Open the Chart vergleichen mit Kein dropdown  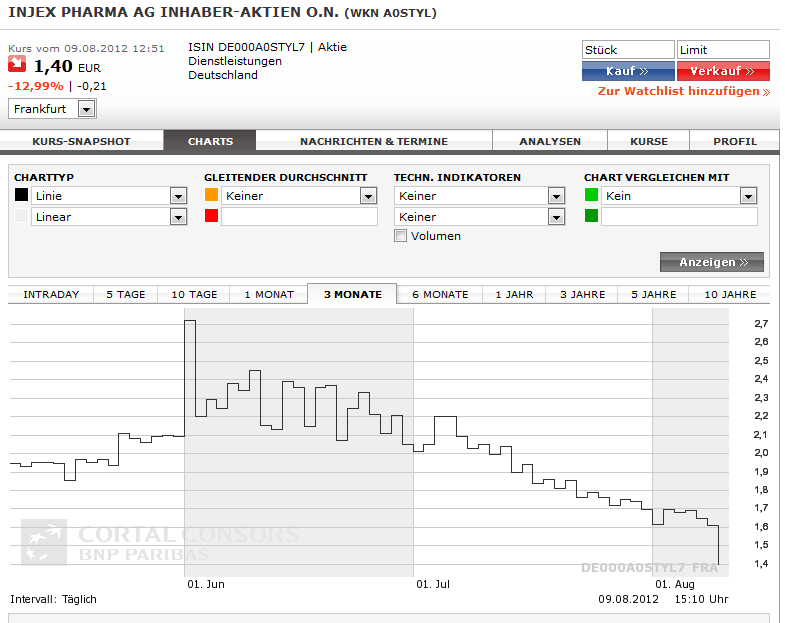click(679, 196)
